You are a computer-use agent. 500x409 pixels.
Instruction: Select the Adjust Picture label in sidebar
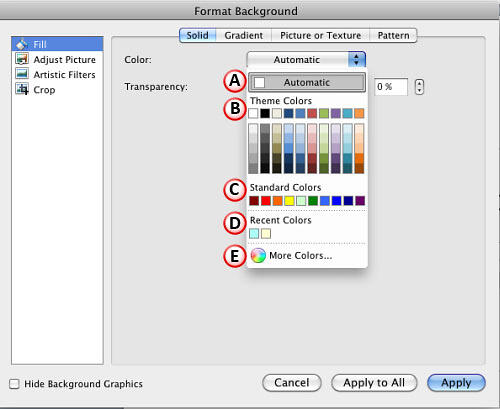tap(64, 60)
